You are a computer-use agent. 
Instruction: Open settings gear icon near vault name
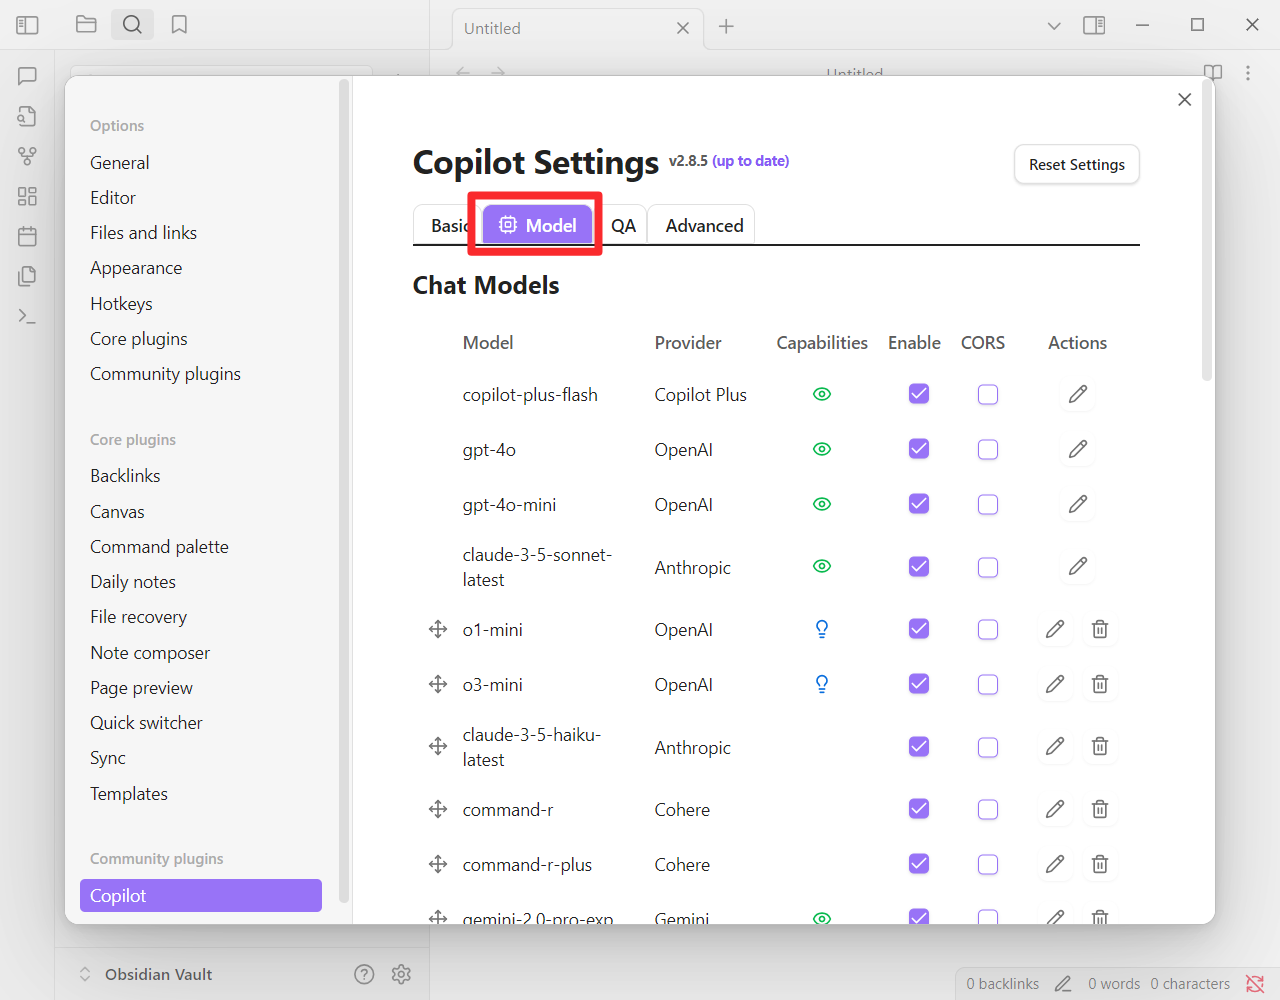(401, 974)
